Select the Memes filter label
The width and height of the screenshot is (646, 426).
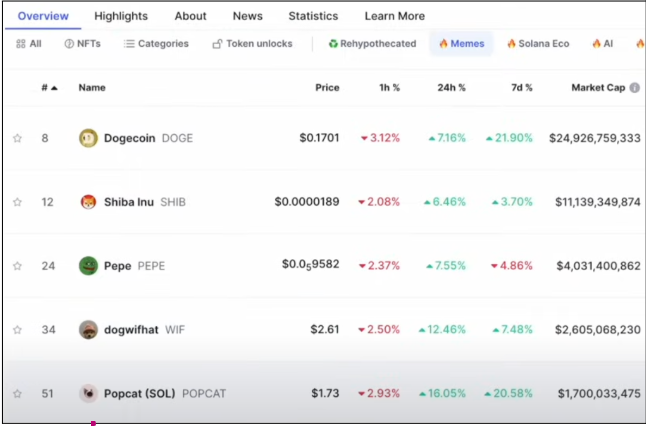(467, 44)
